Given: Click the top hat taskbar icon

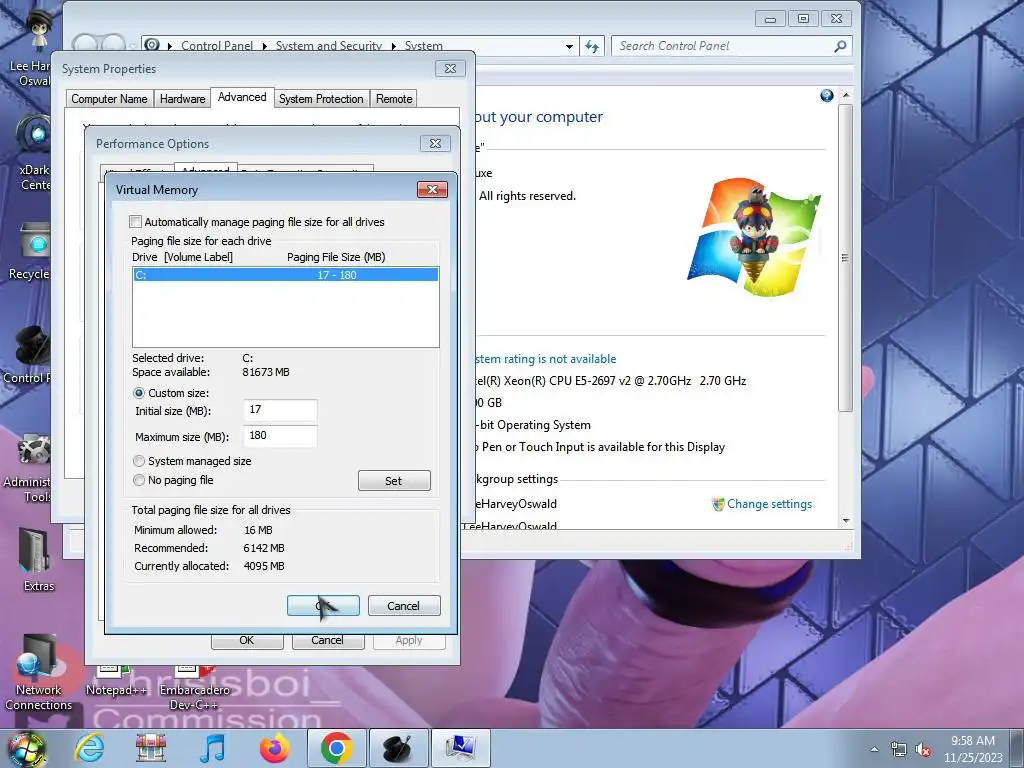Looking at the screenshot, I should click(399, 748).
